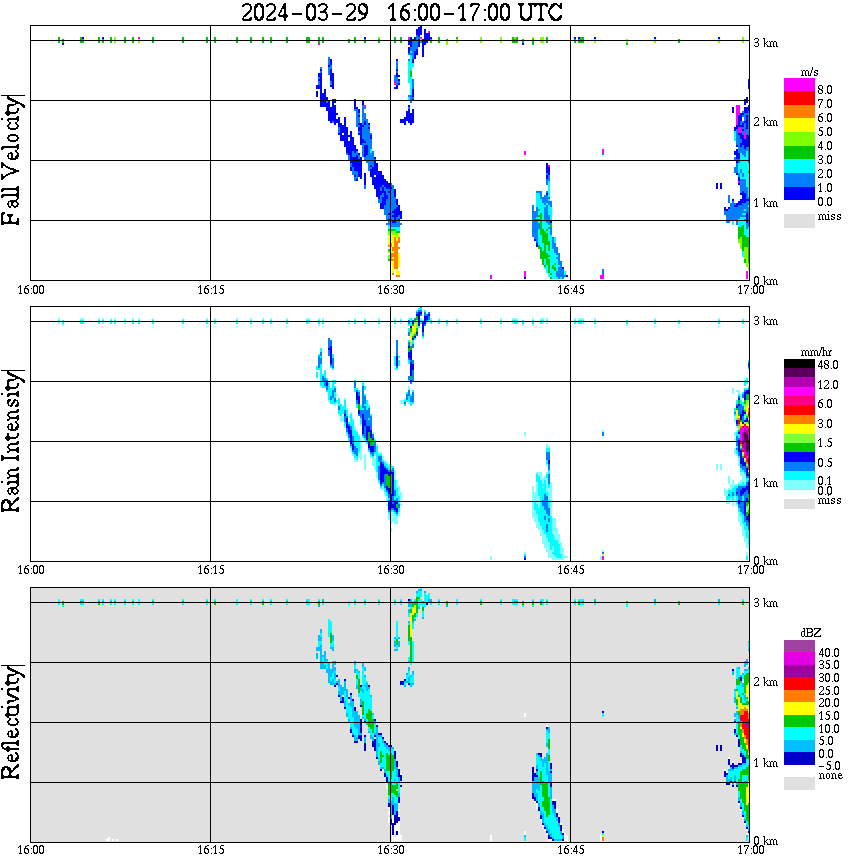850x868 pixels.
Task: Click the chart title date 2024-03-29
Action: (x=305, y=12)
